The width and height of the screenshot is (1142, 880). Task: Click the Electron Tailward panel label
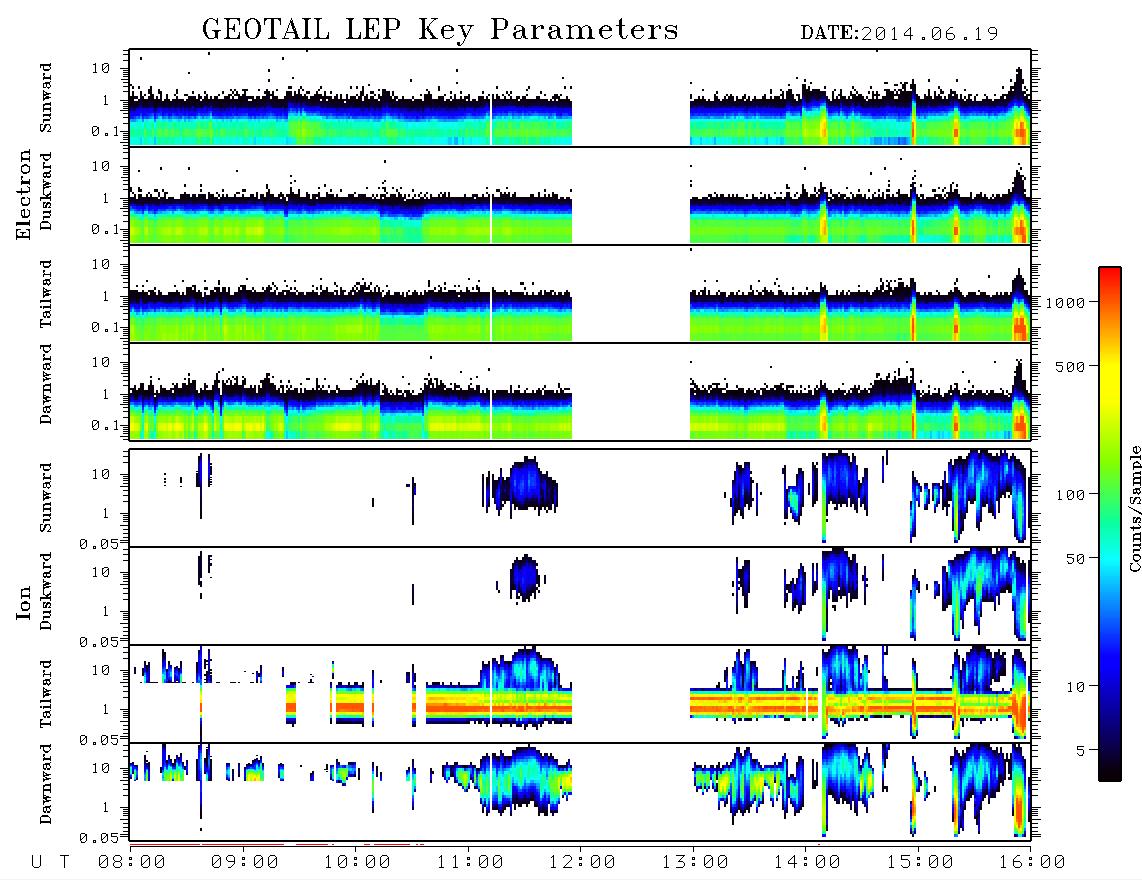tap(46, 294)
